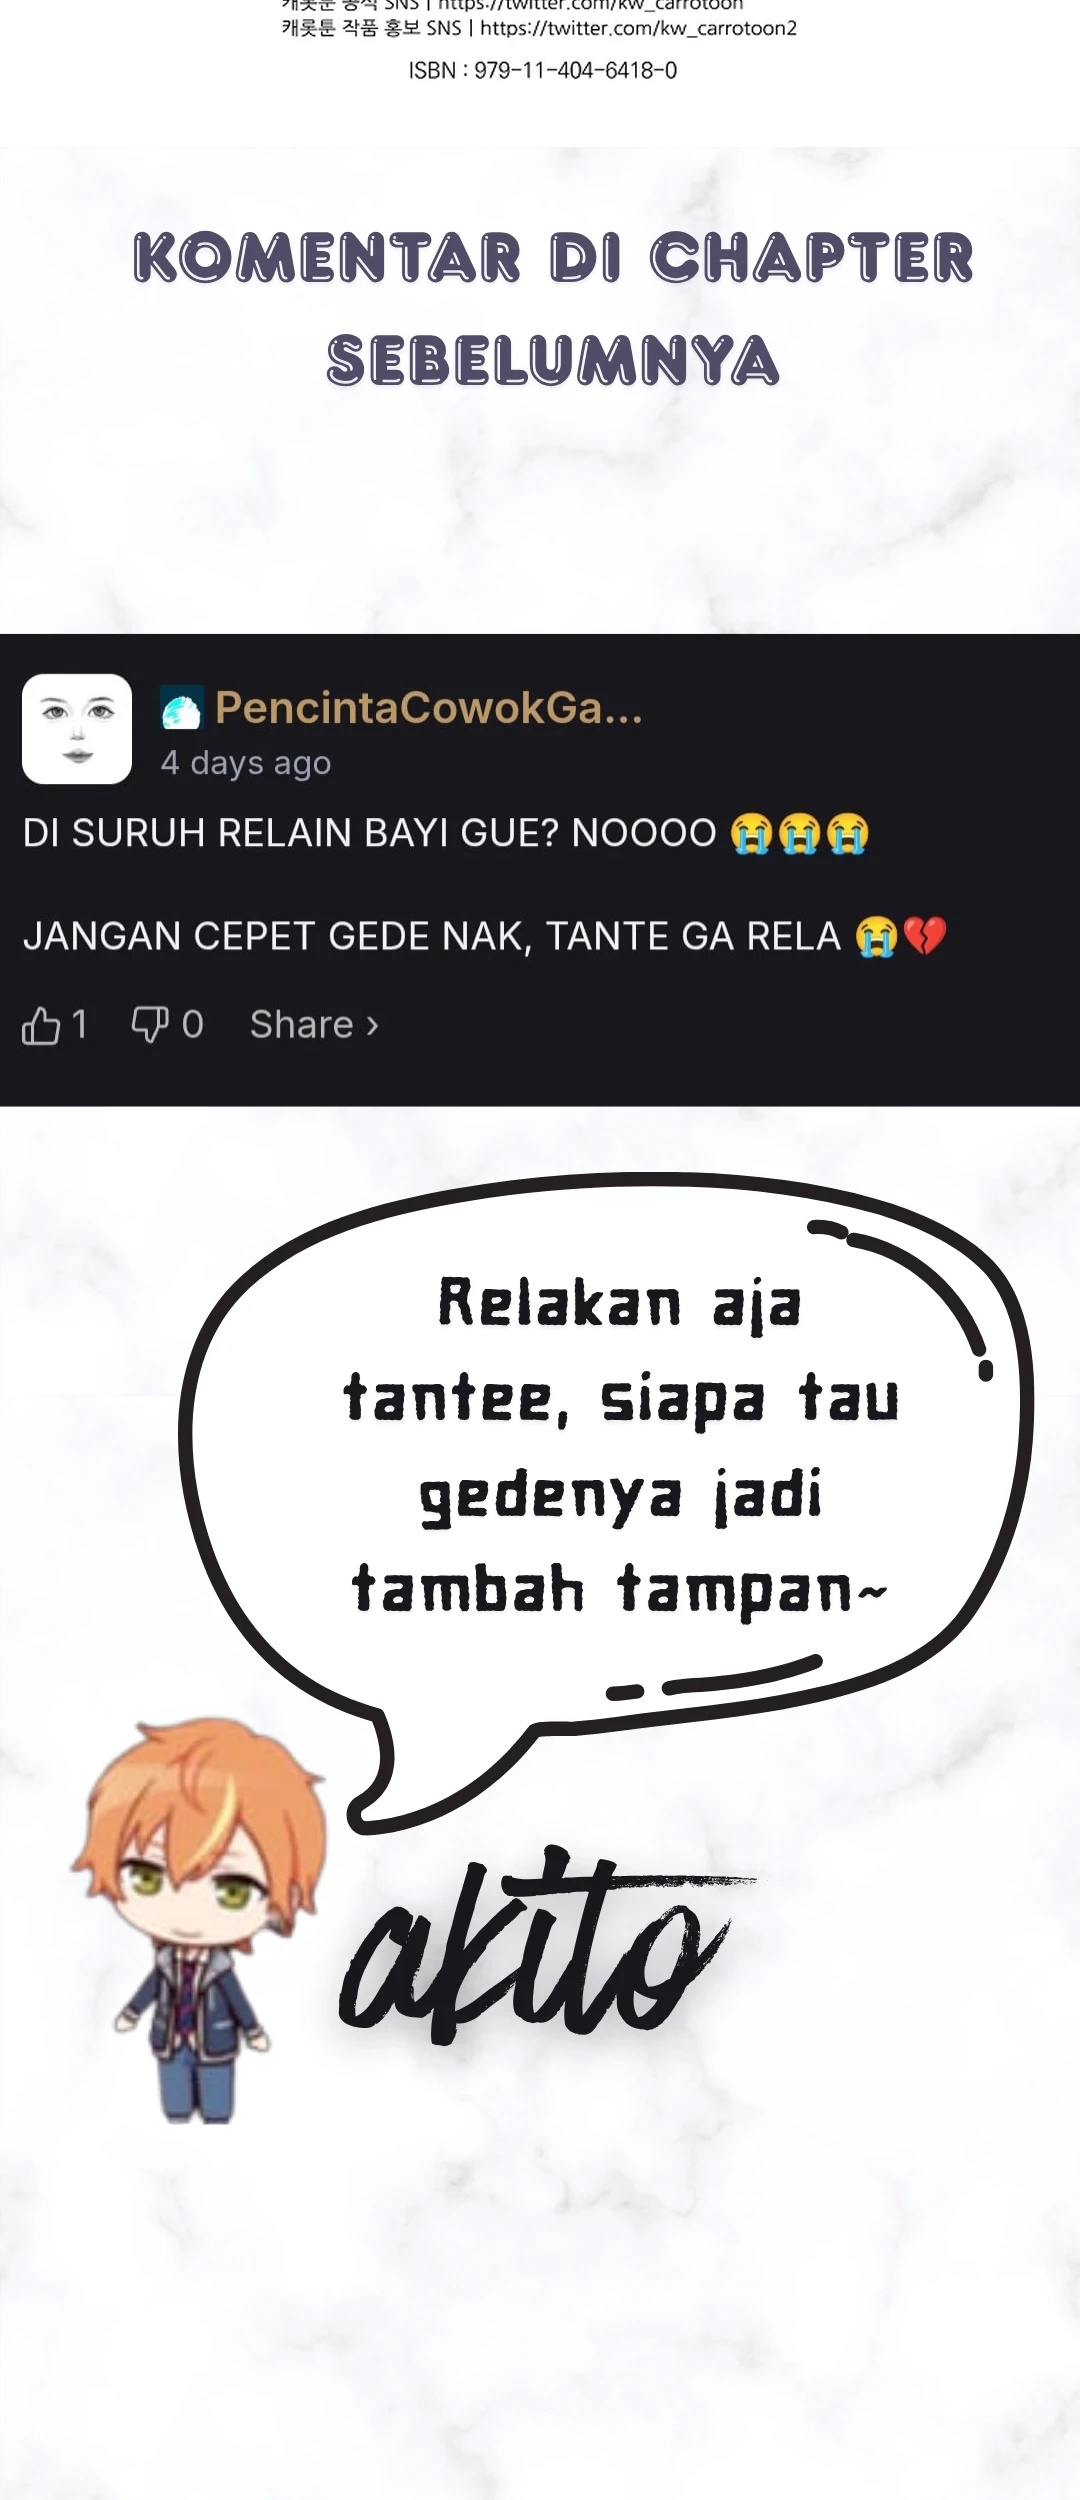Open PencintaCowokGa... user profile
Screen dimensions: 1080x2500
tap(429, 707)
